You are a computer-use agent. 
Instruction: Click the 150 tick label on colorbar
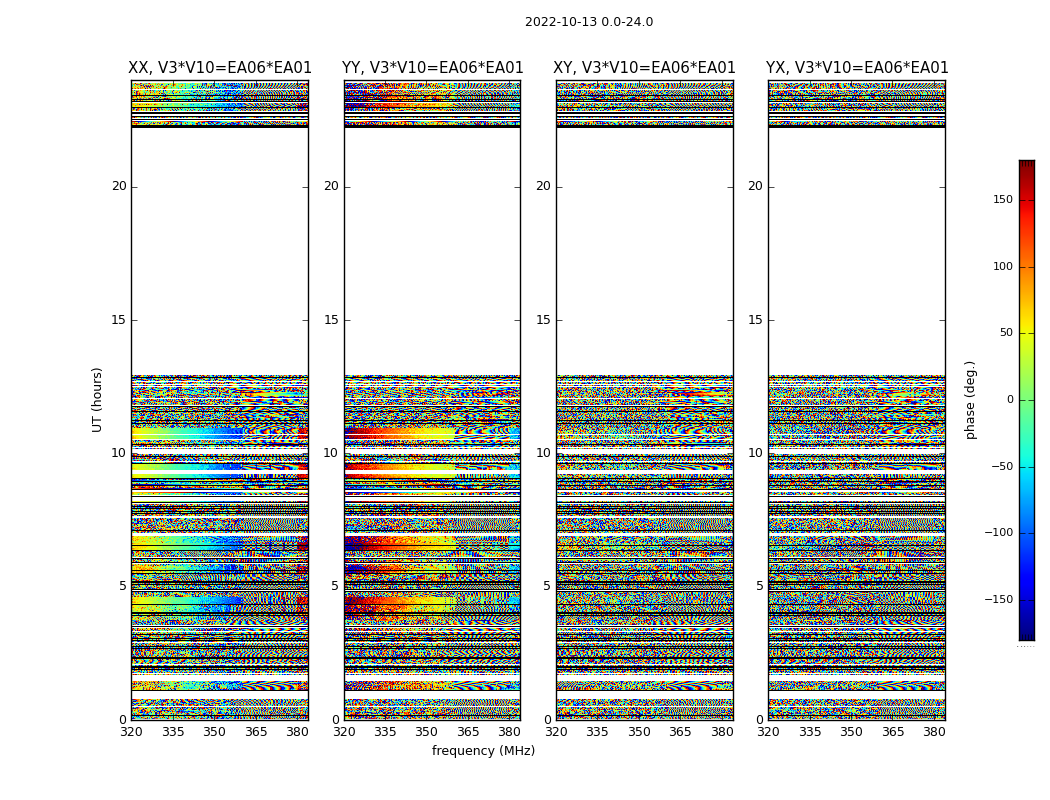pyautogui.click(x=1003, y=199)
